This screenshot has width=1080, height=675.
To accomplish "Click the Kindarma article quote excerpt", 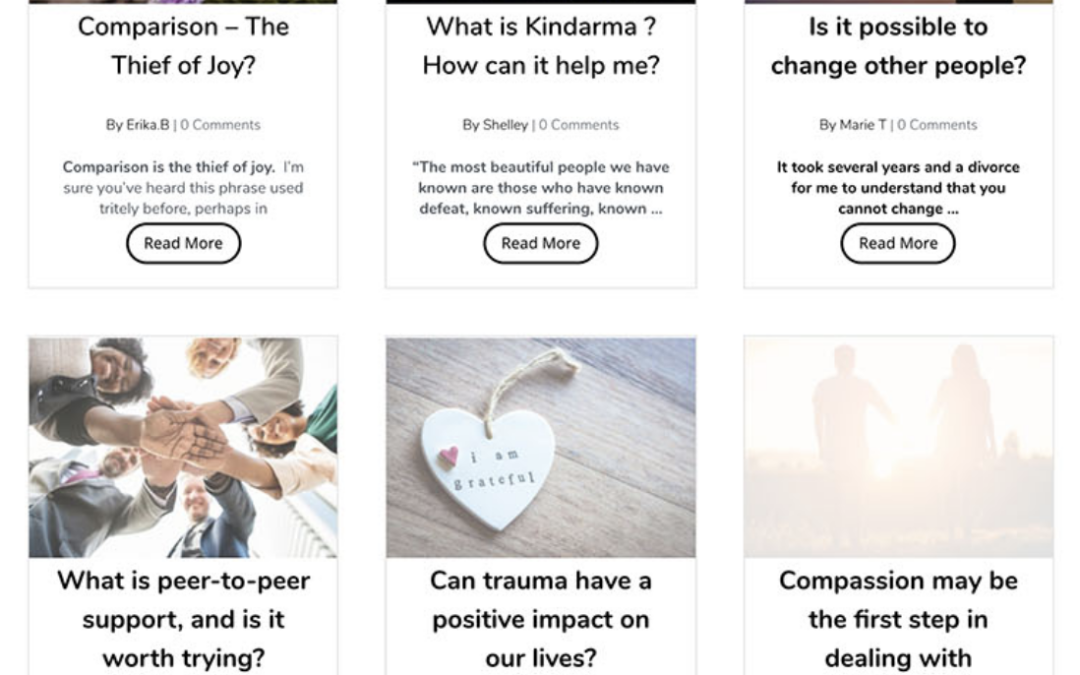I will tap(540, 188).
